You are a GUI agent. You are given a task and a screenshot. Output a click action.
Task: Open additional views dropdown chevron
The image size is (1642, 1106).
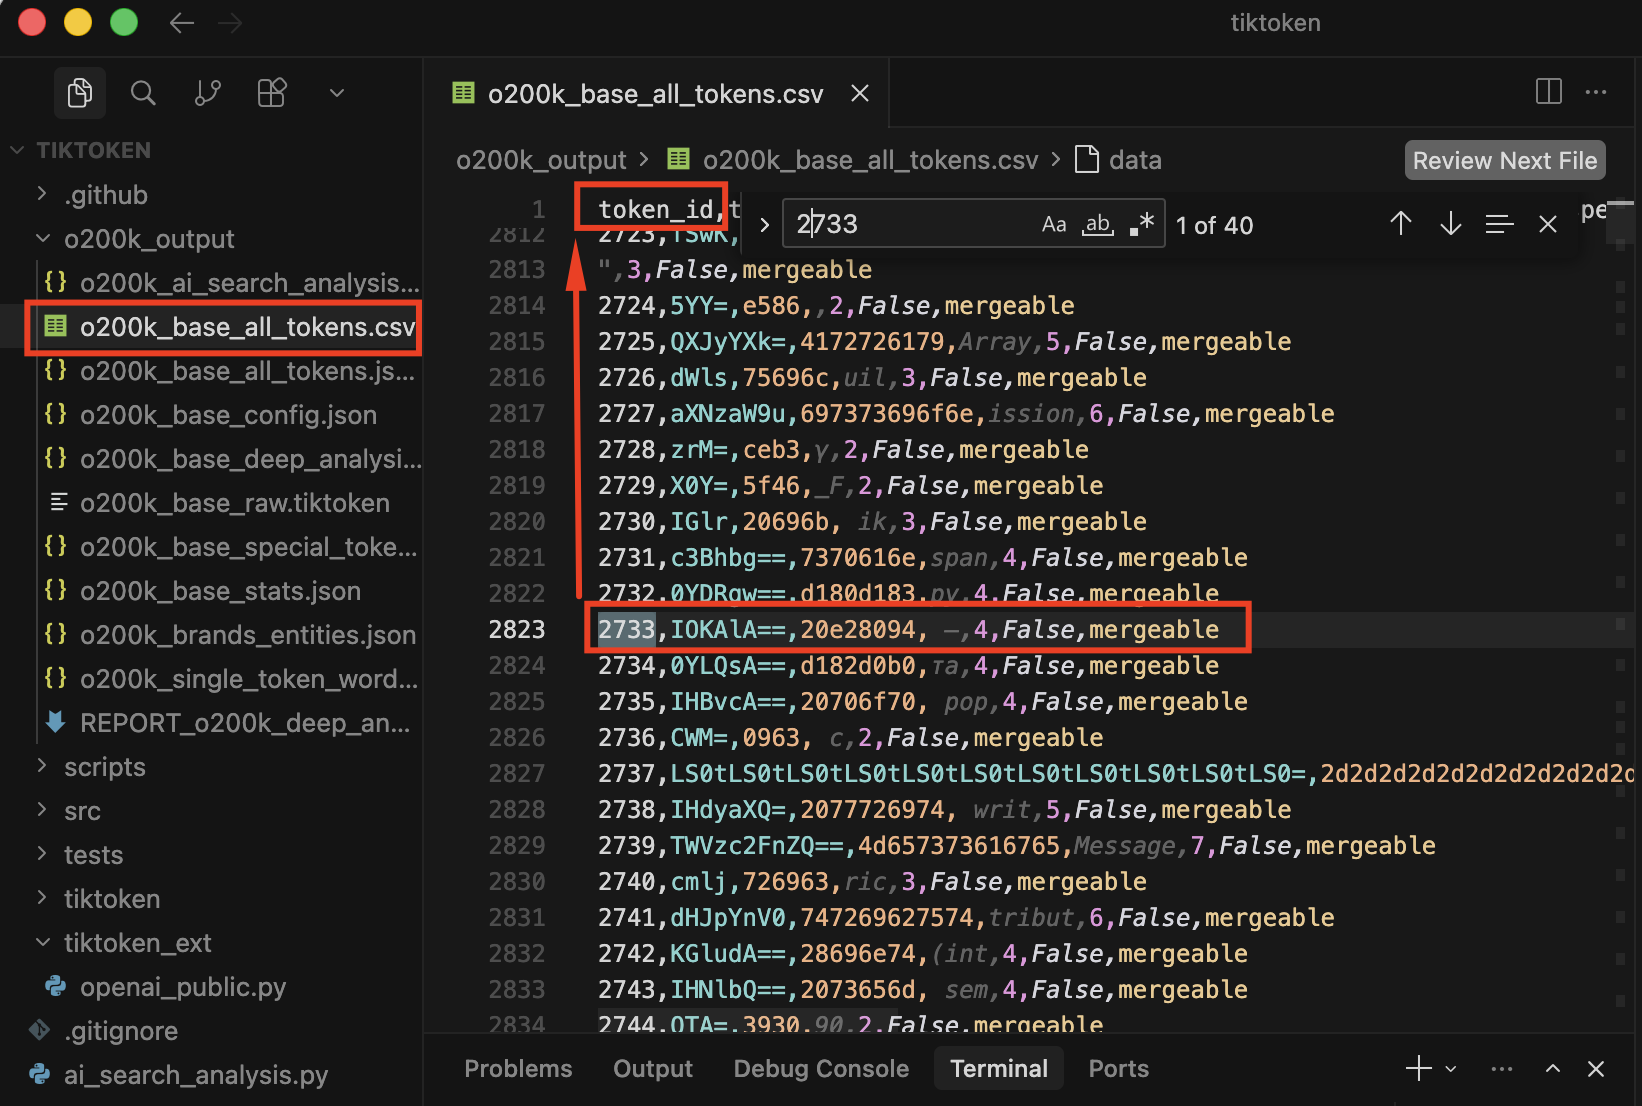[x=337, y=93]
